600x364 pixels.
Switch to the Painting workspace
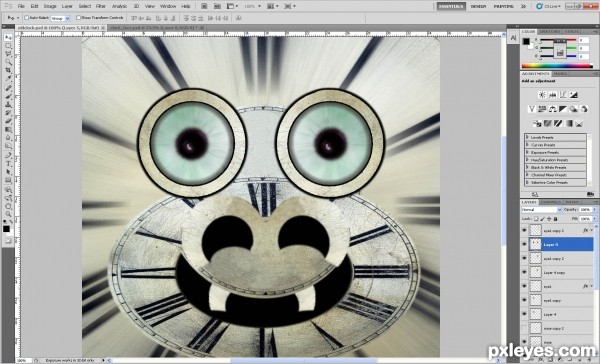tap(504, 6)
